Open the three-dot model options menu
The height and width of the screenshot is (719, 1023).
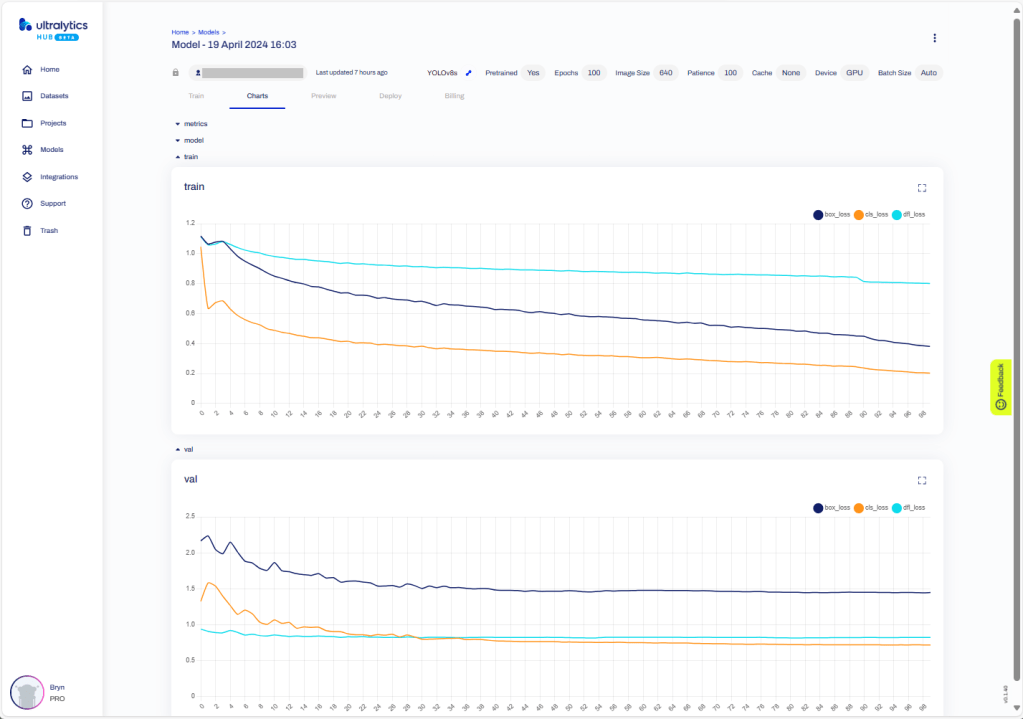[x=935, y=38]
